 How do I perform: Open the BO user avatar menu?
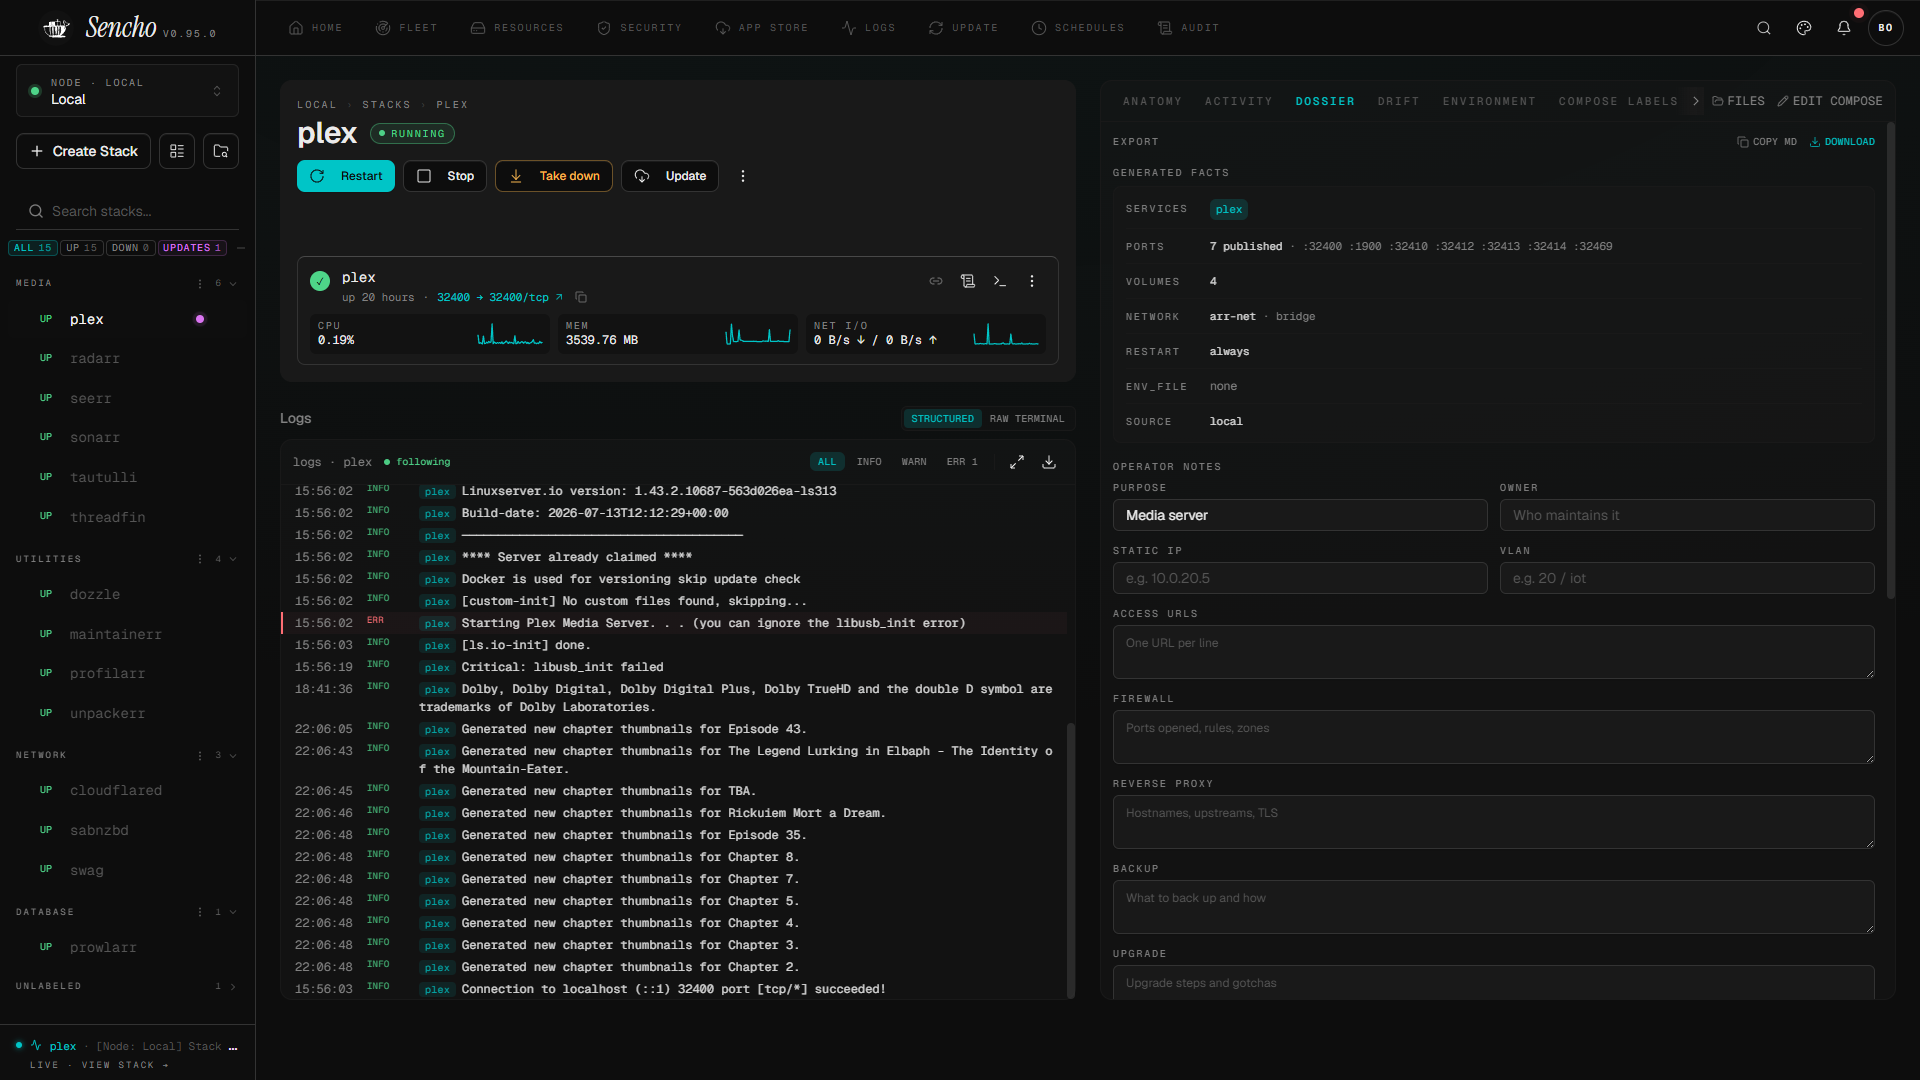1885,28
